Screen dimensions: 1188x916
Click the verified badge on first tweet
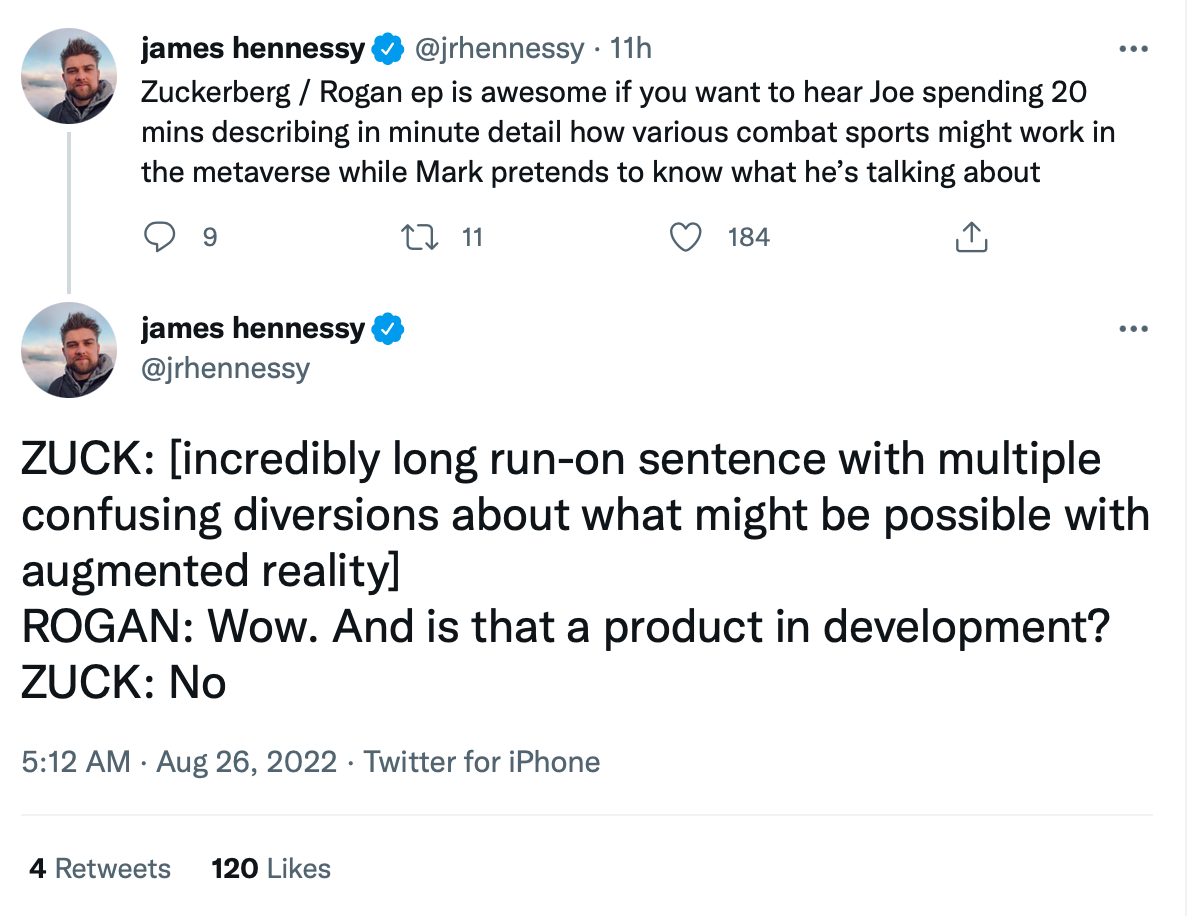[x=388, y=47]
